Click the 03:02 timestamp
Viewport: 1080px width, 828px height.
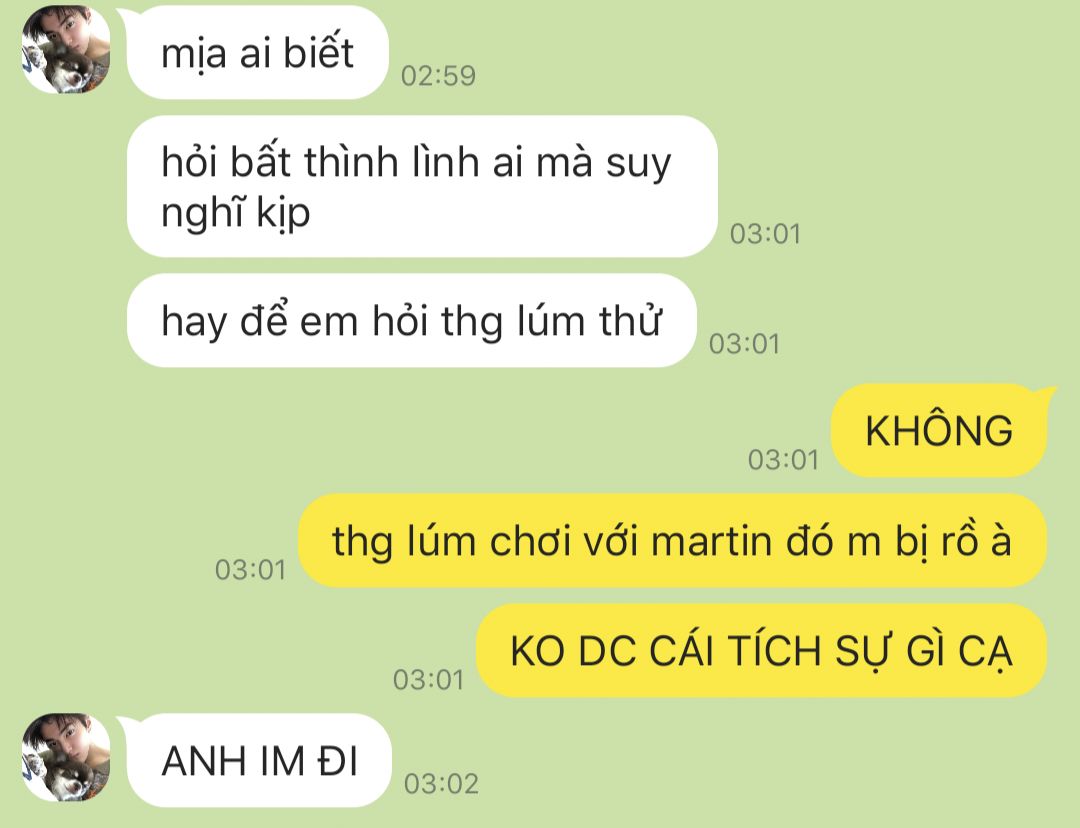click(441, 784)
